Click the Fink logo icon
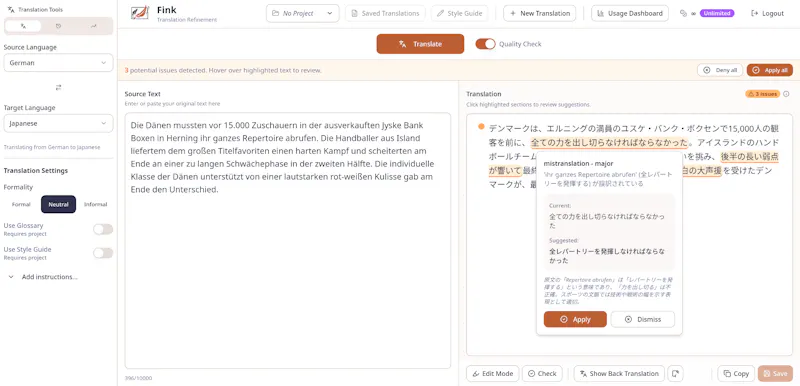Viewport: 800px width, 386px height. pyautogui.click(x=139, y=13)
